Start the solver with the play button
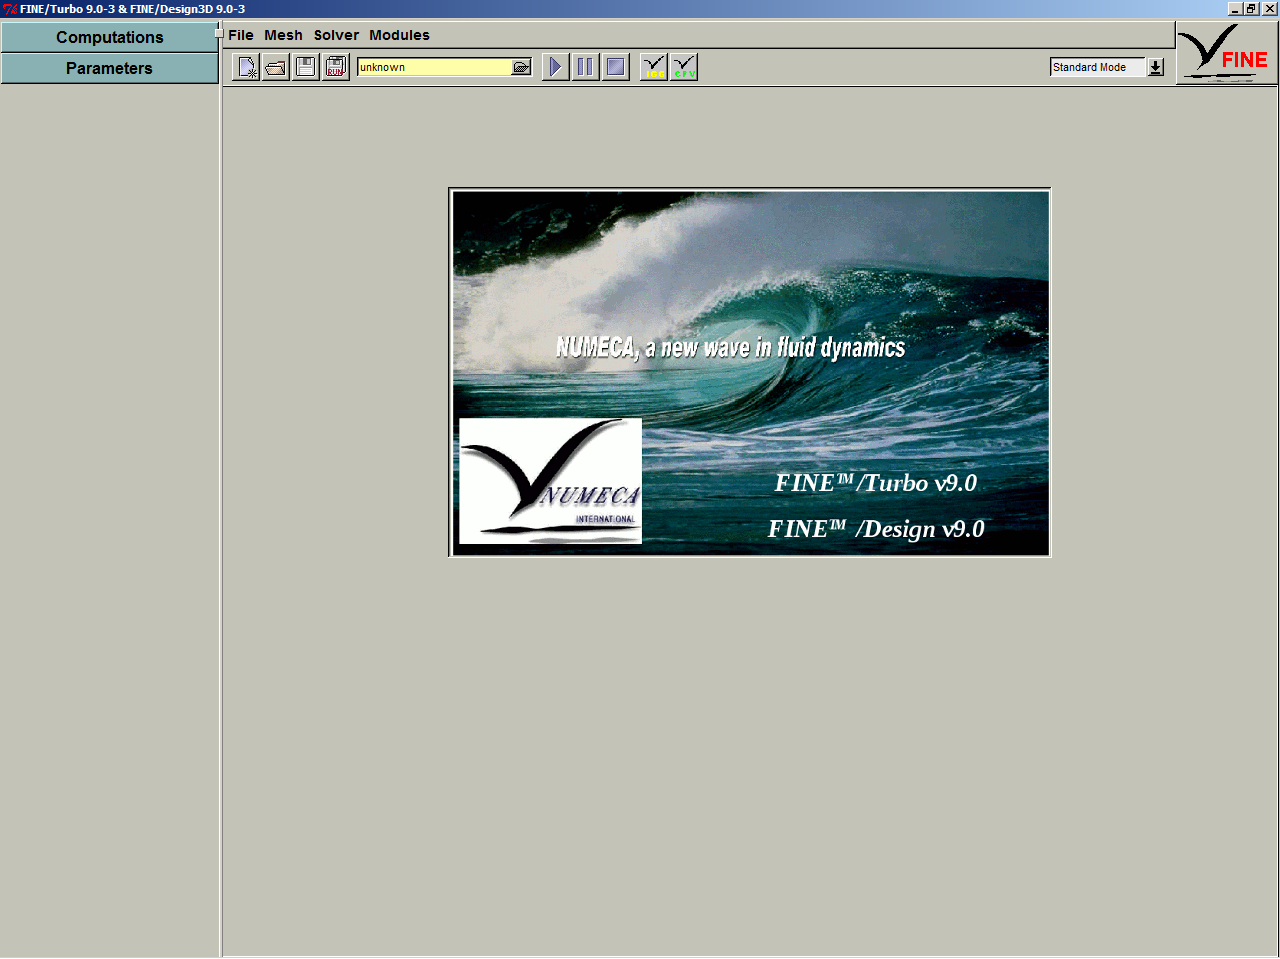The image size is (1280, 959). [555, 67]
